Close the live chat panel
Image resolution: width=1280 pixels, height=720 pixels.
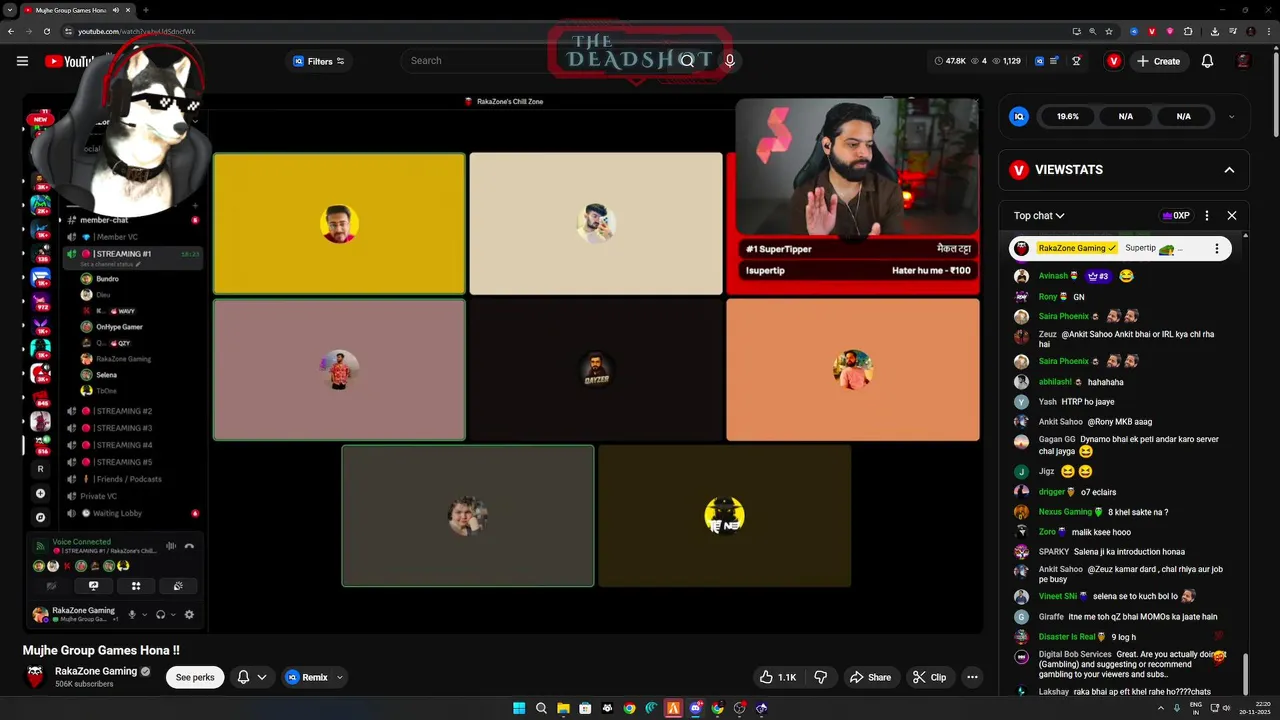pyautogui.click(x=1232, y=215)
